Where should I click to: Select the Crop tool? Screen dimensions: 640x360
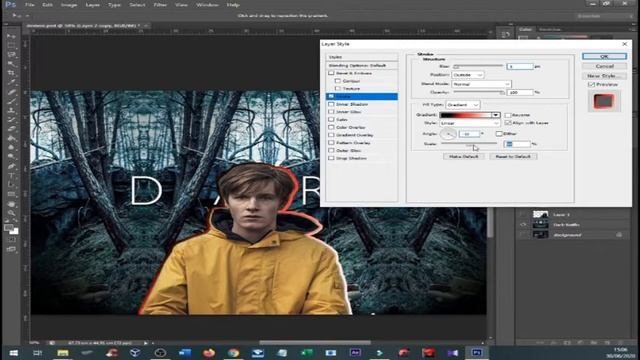coord(11,73)
